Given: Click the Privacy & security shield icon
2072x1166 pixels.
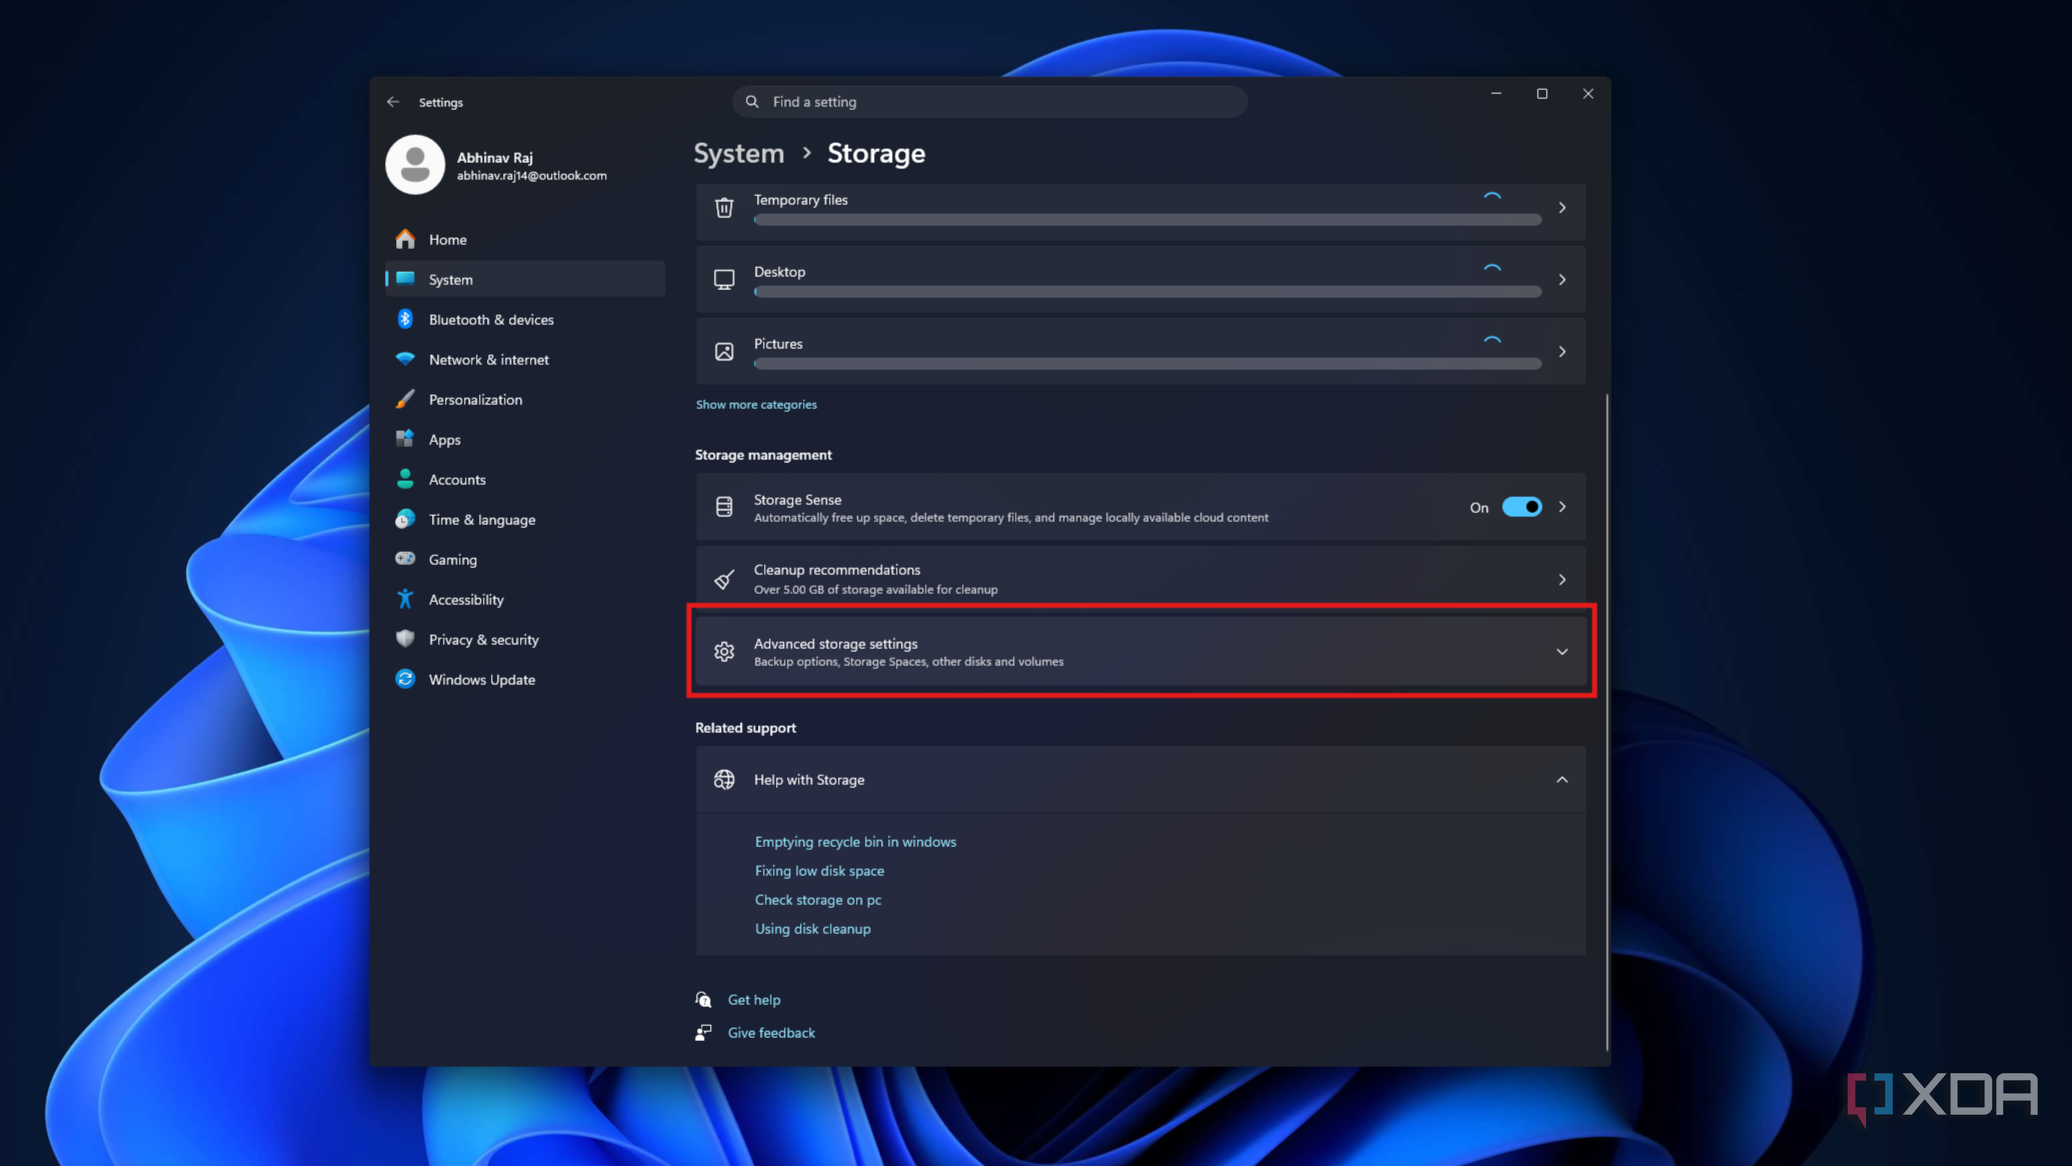Looking at the screenshot, I should [405, 639].
